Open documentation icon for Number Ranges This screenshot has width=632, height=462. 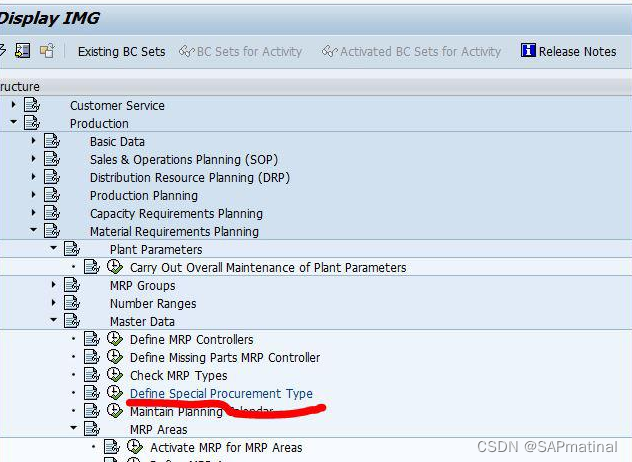tap(72, 302)
